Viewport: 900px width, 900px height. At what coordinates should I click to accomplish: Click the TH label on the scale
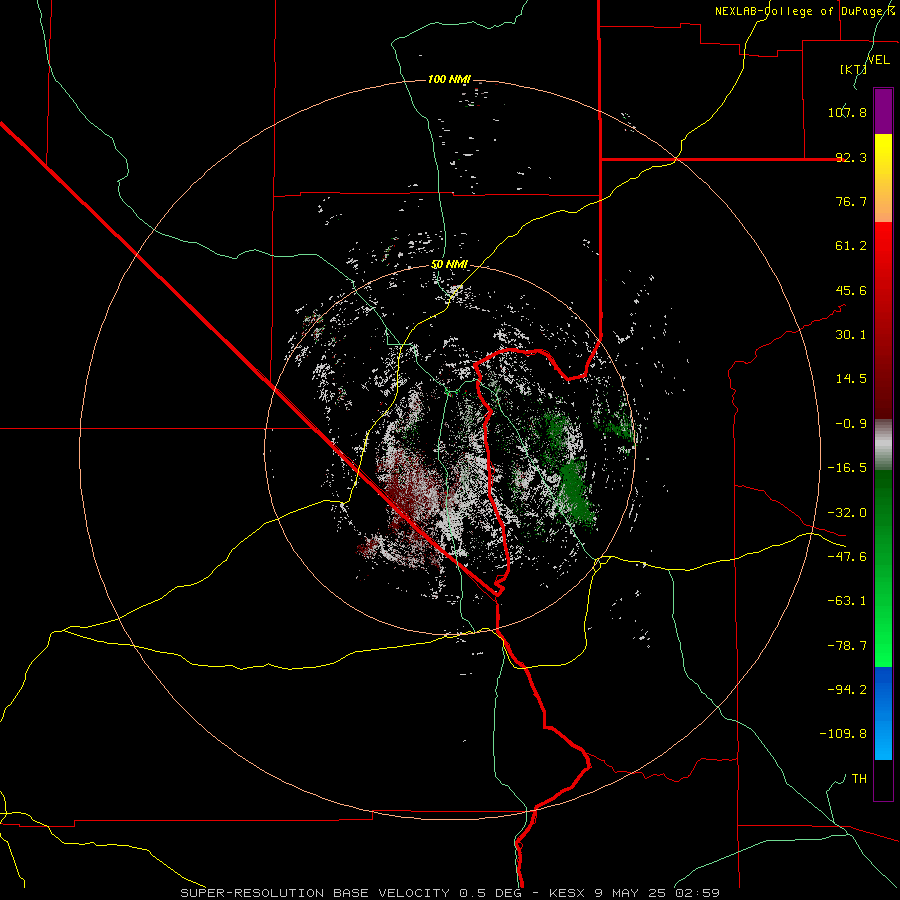tap(859, 778)
